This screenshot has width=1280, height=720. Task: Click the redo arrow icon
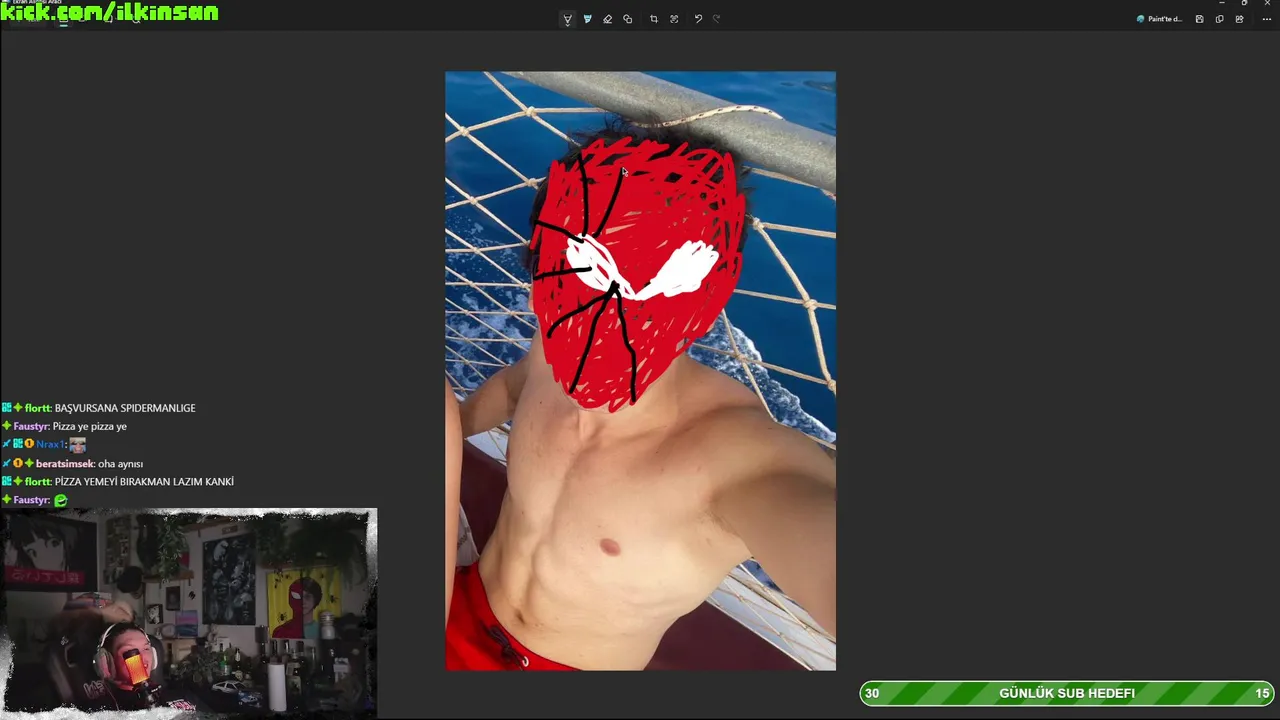717,19
